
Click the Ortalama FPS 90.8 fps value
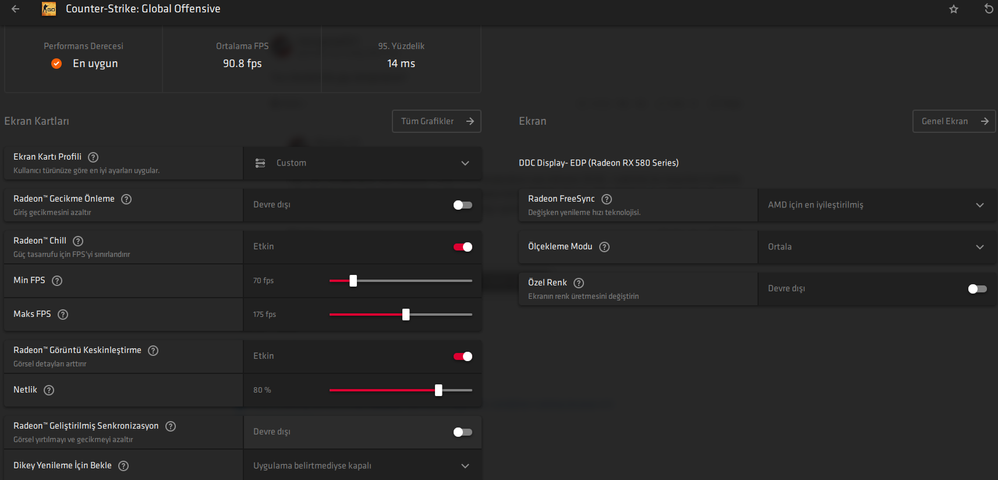[x=242, y=64]
